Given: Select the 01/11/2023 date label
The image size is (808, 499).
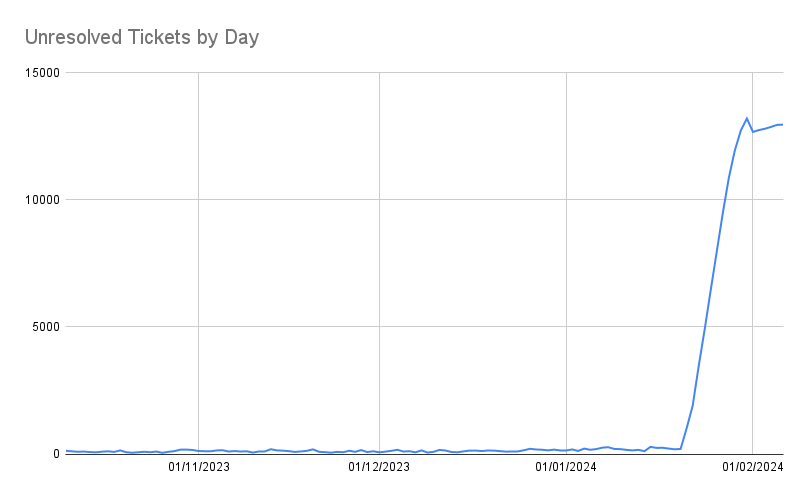Looking at the screenshot, I should pyautogui.click(x=198, y=466).
